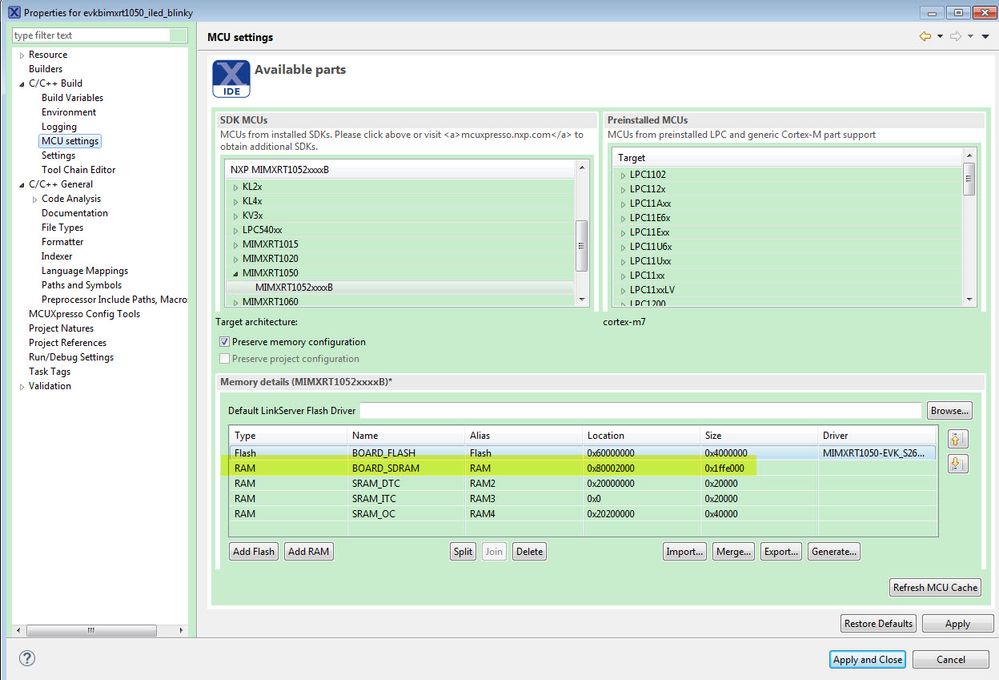Click Restore Defaults button
Image resolution: width=999 pixels, height=680 pixels.
point(878,623)
